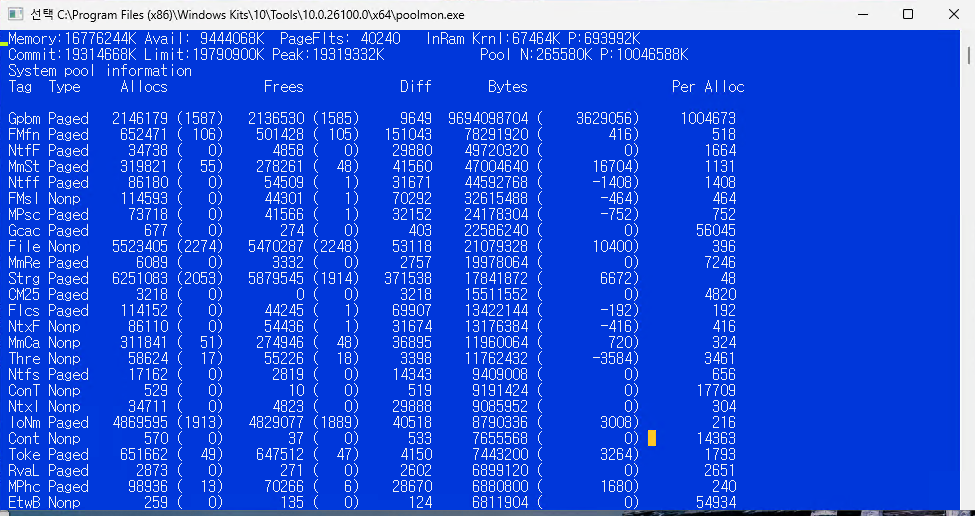Select the 'Bytes' column header

507,86
